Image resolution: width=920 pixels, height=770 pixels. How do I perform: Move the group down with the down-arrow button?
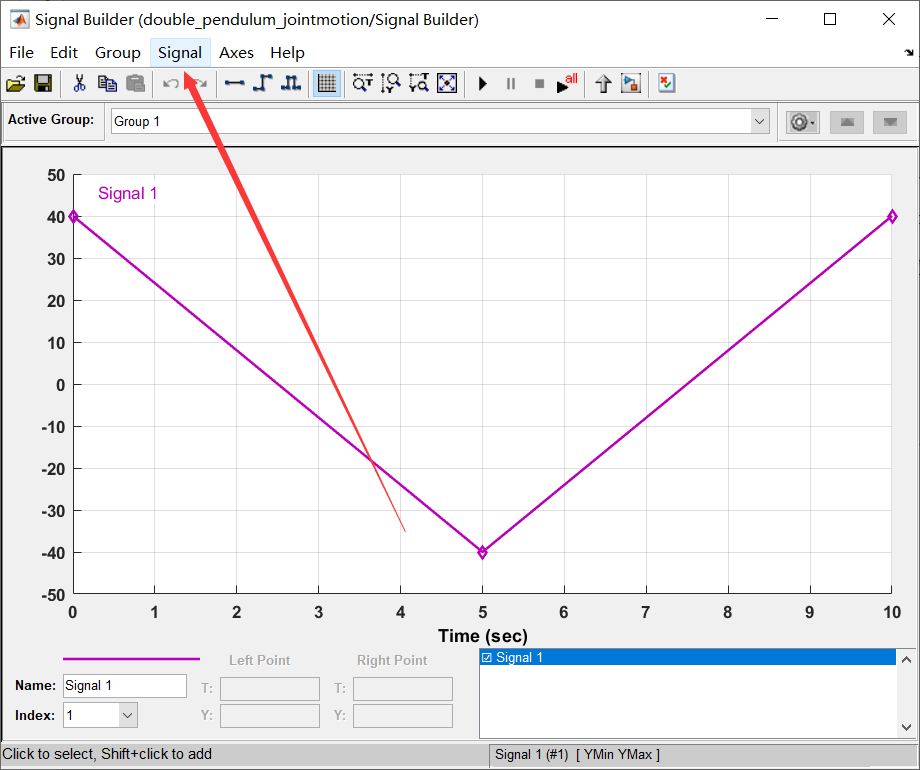pyautogui.click(x=890, y=123)
